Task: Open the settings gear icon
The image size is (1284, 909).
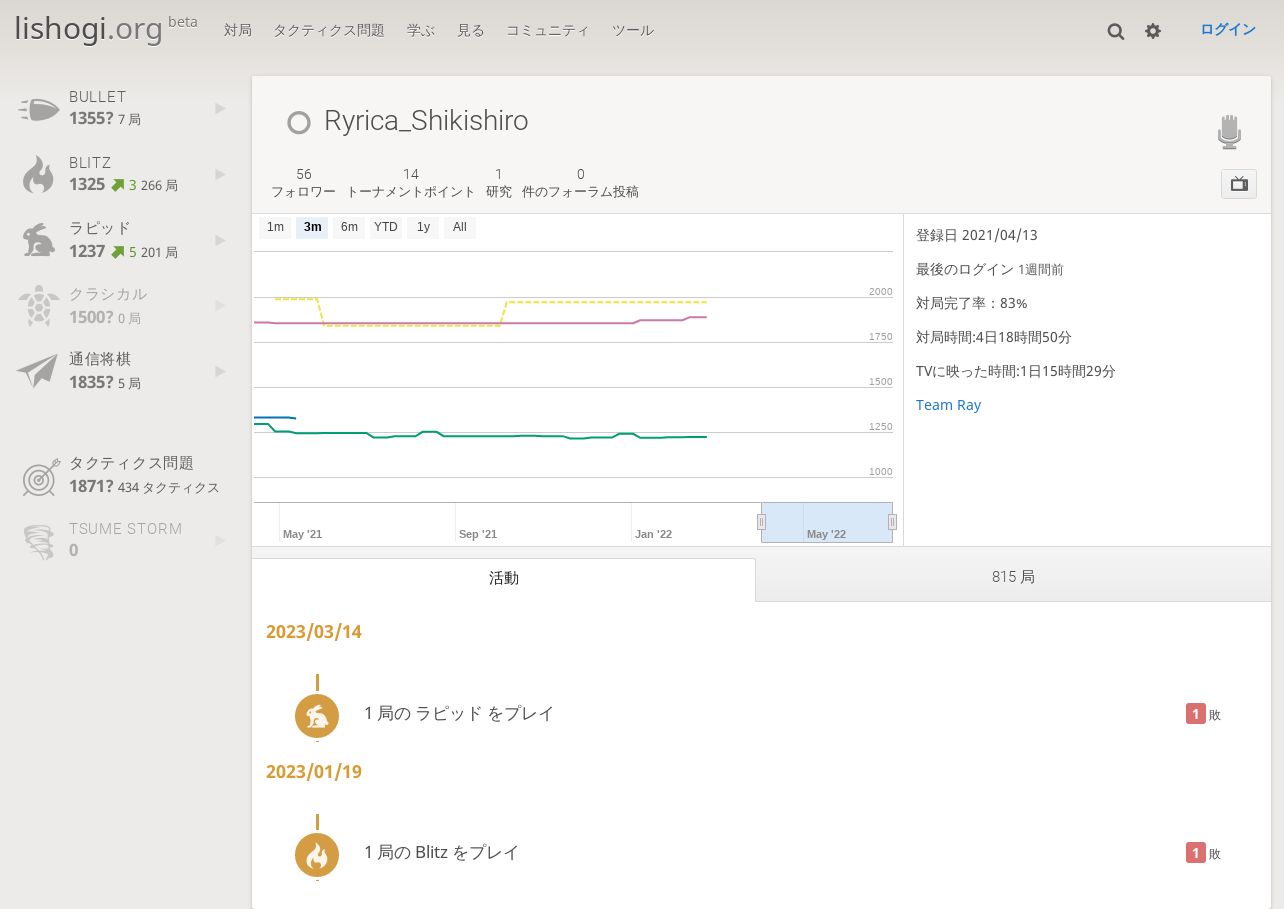Action: pyautogui.click(x=1153, y=31)
